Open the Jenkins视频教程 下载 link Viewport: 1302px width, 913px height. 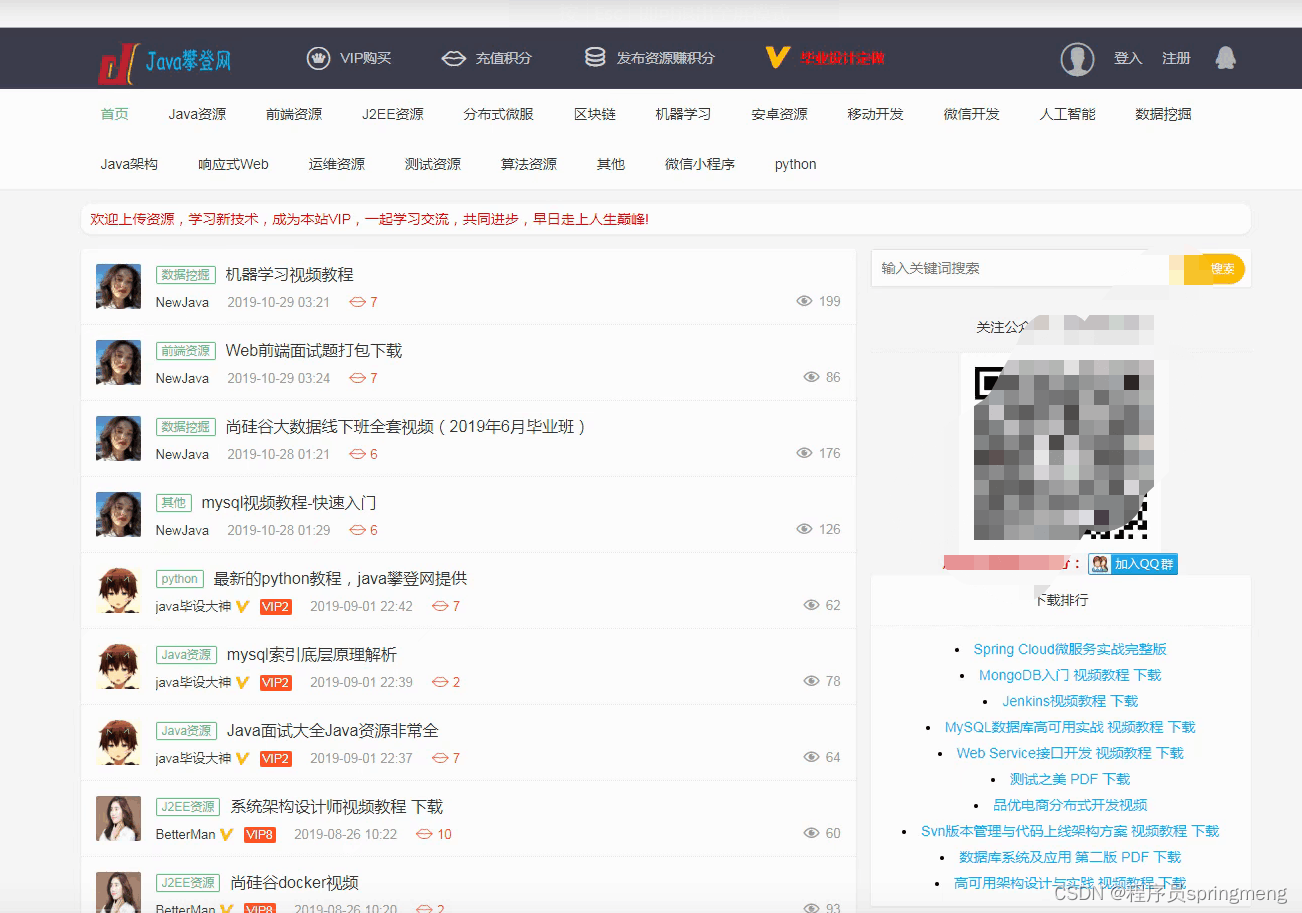coord(1070,701)
